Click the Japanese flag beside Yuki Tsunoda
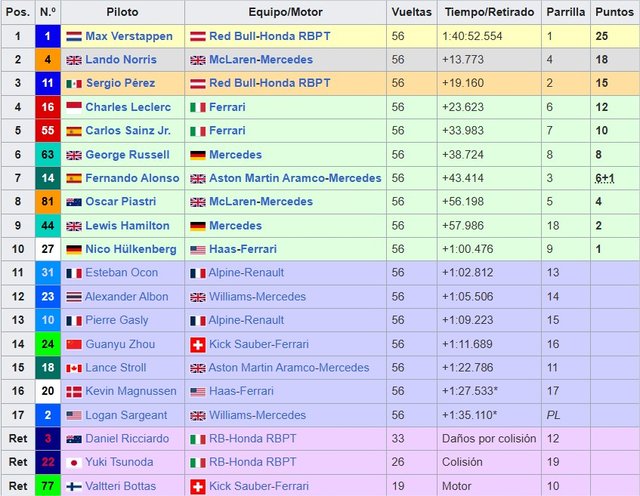The height and width of the screenshot is (496, 640). point(74,463)
